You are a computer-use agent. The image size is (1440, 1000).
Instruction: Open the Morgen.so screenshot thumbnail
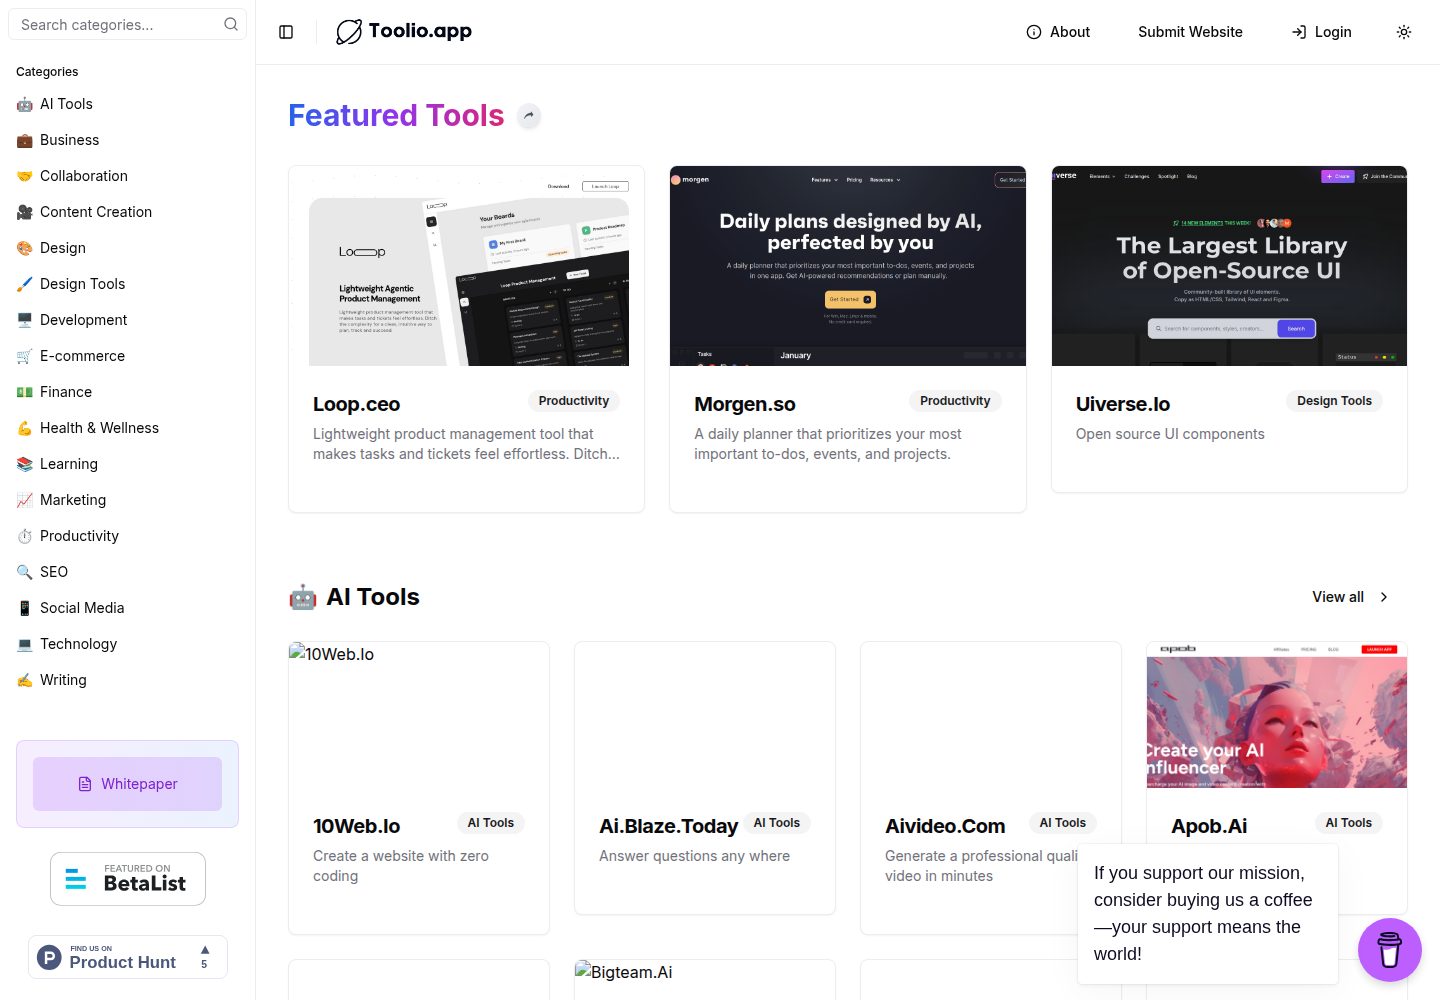coord(848,266)
